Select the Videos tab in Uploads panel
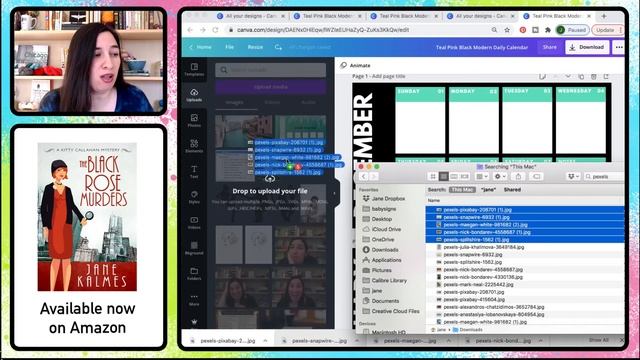The image size is (640, 360). click(272, 102)
